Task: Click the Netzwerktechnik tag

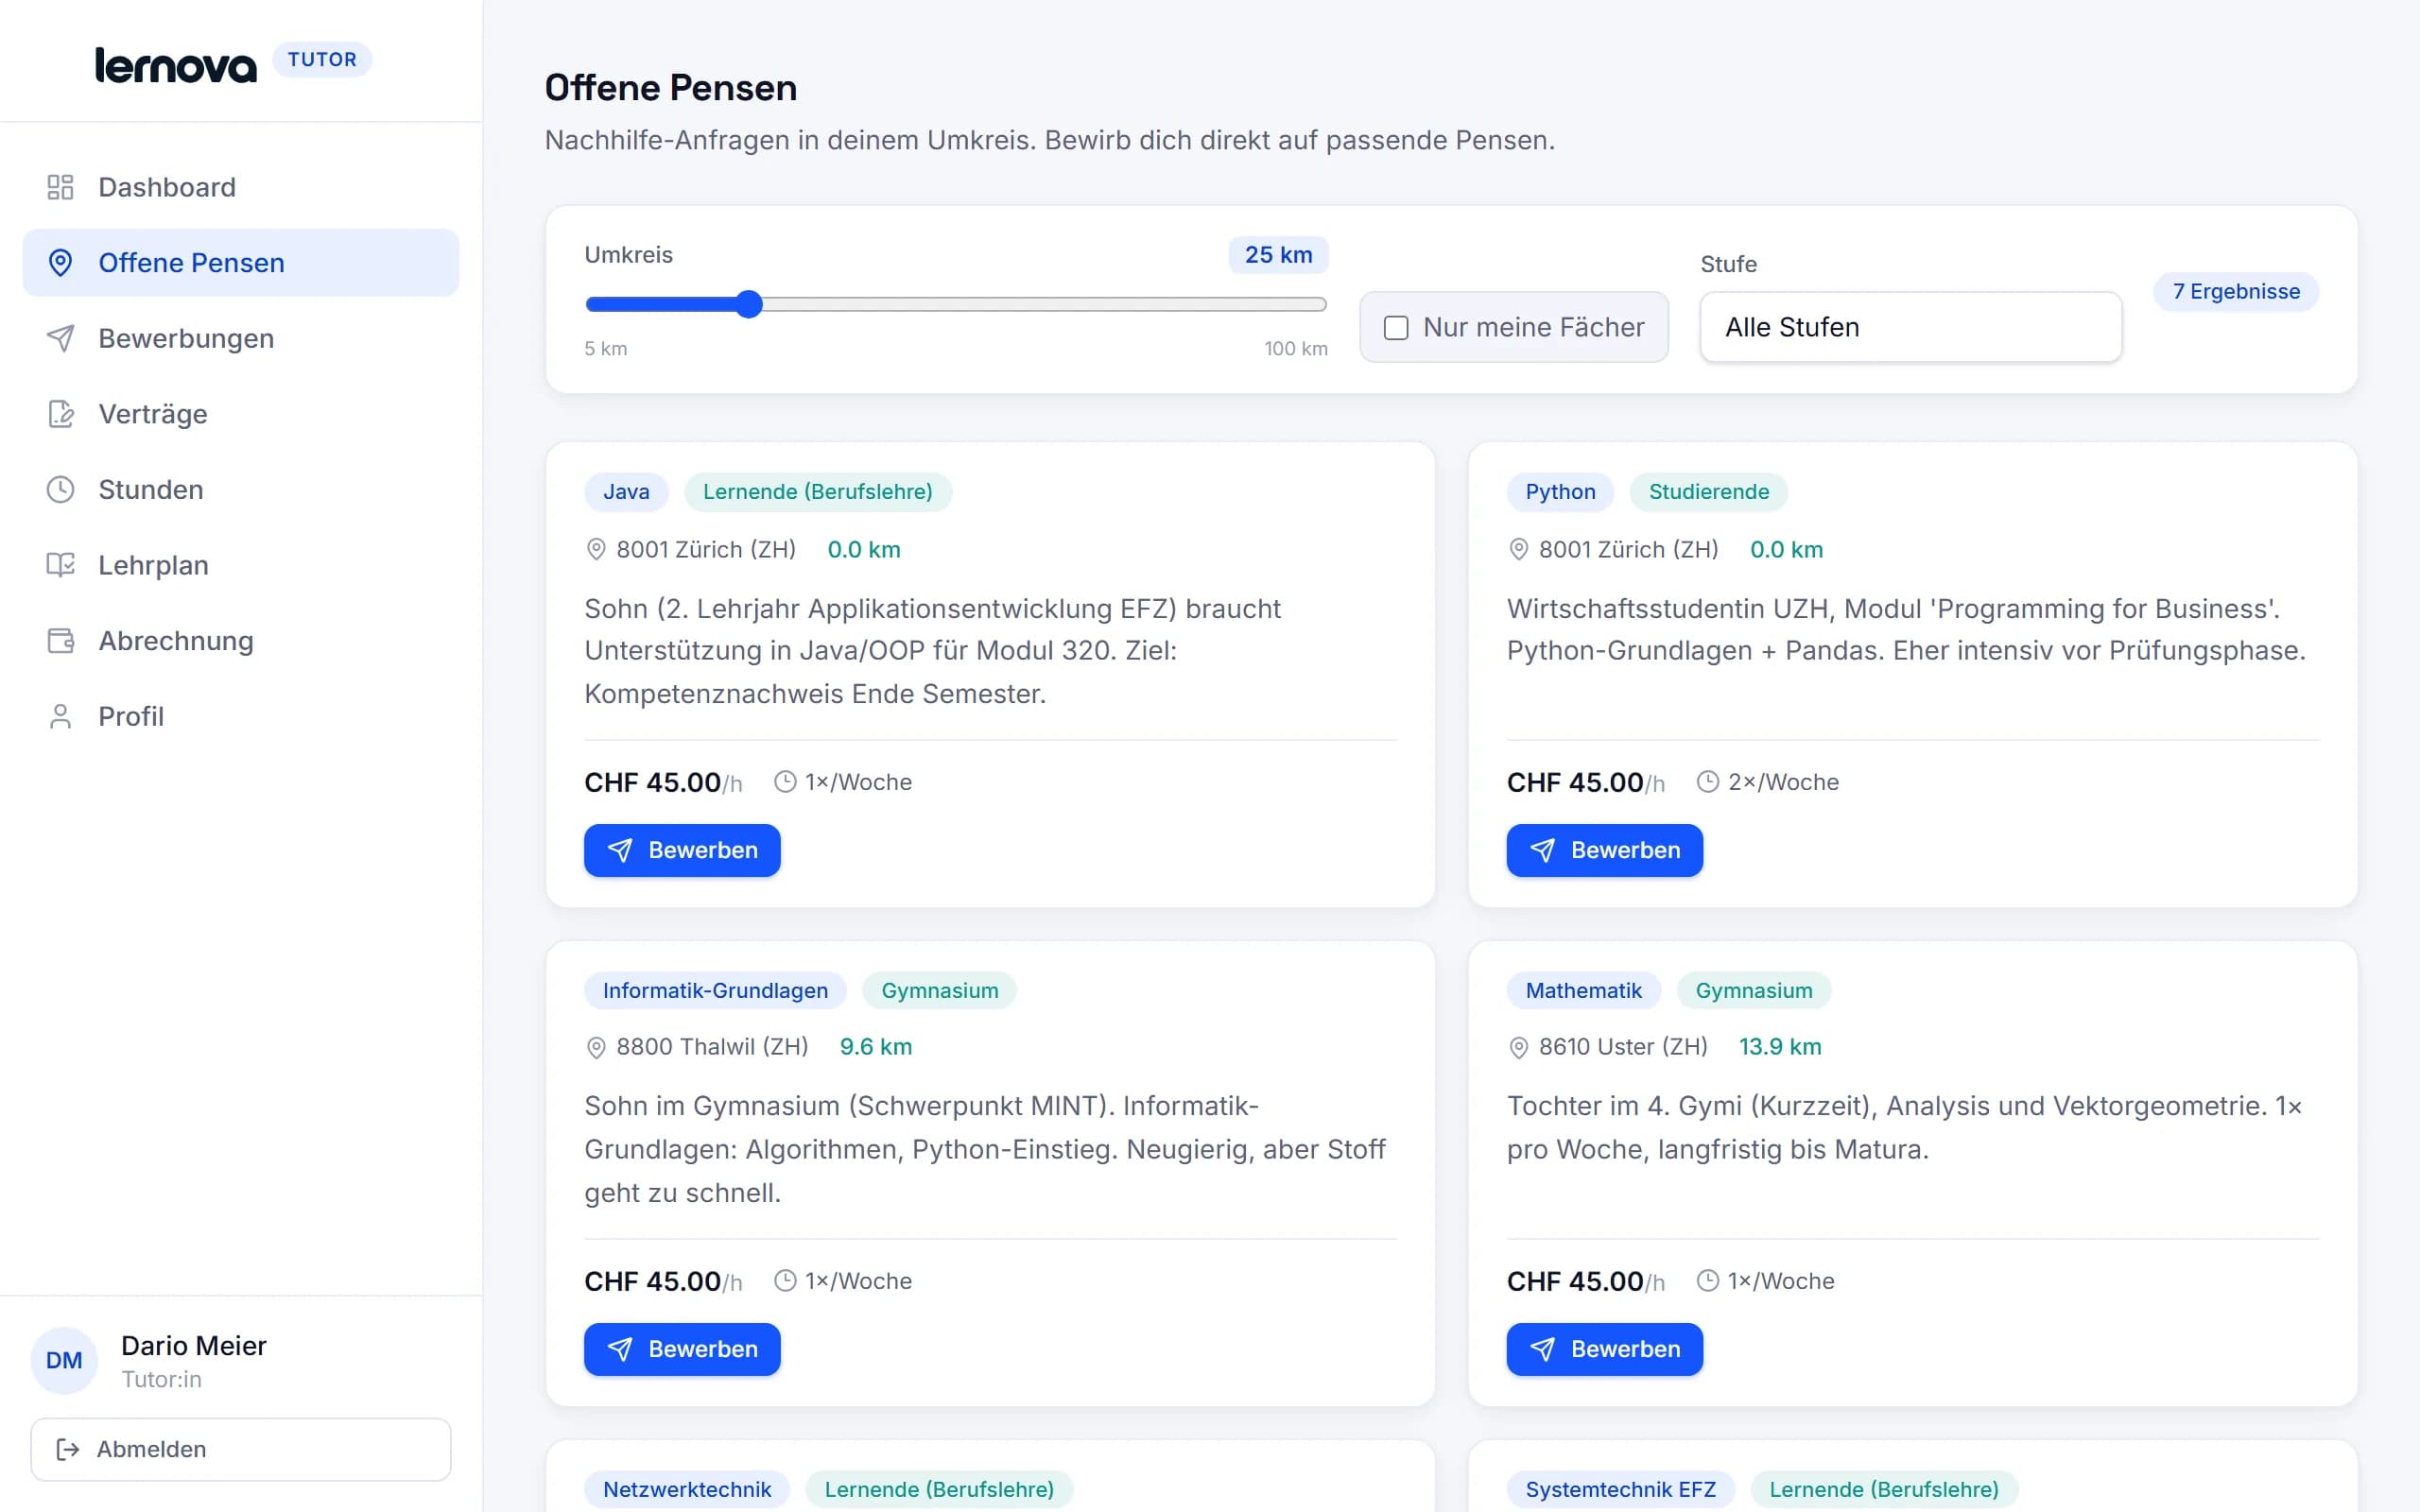Action: (x=687, y=1490)
